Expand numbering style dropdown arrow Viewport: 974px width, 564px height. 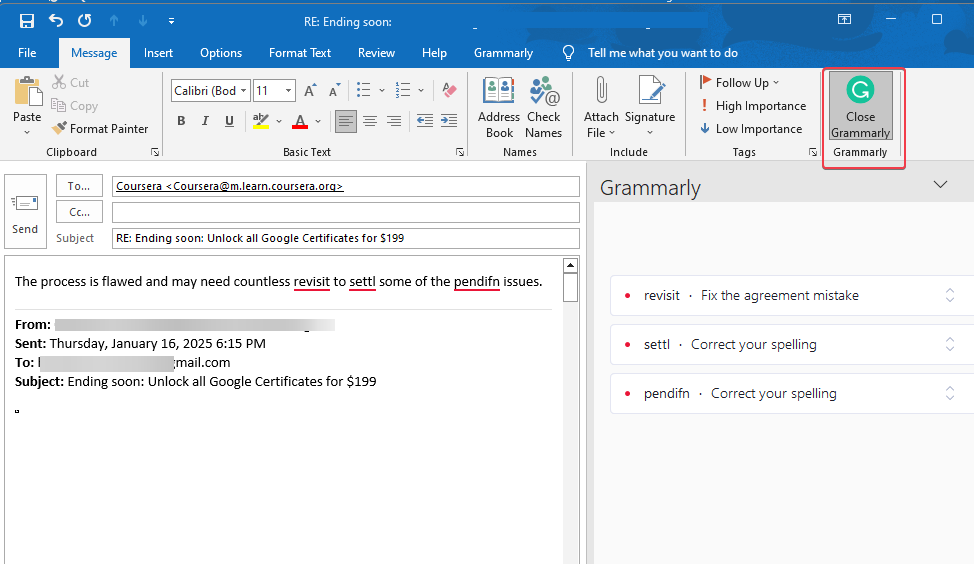point(421,91)
